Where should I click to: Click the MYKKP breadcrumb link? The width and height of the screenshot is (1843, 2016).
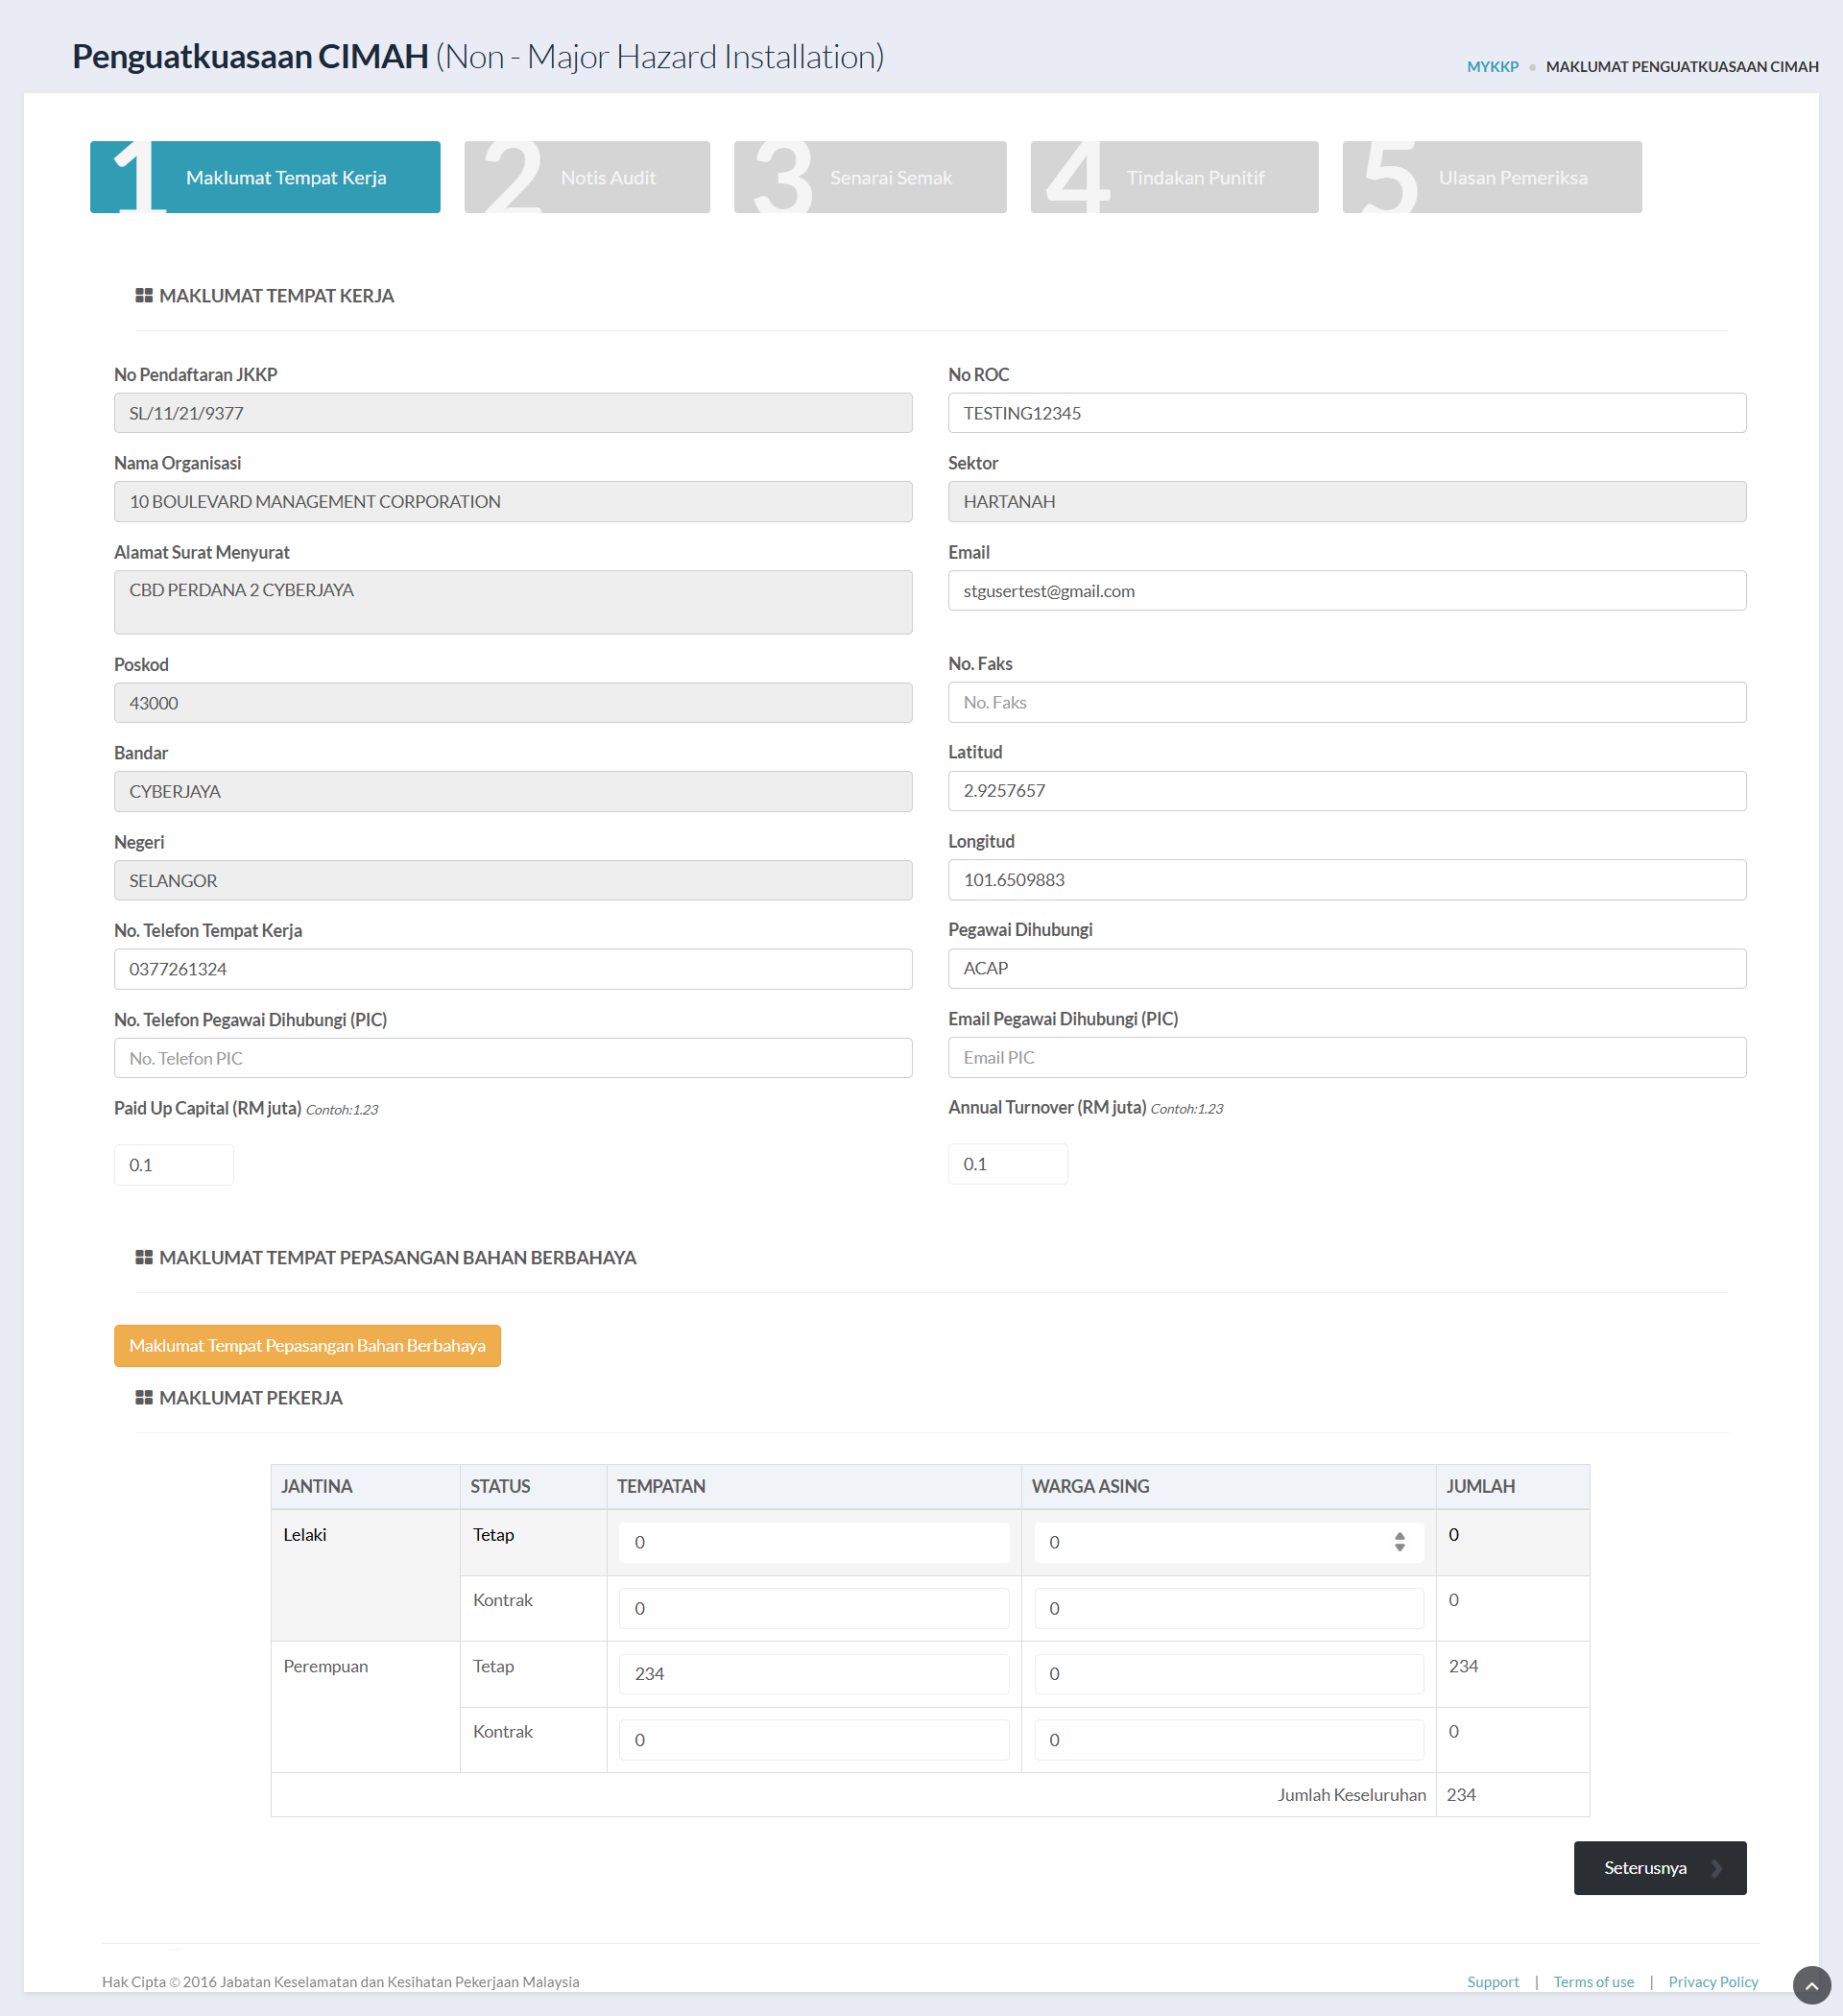click(1492, 67)
